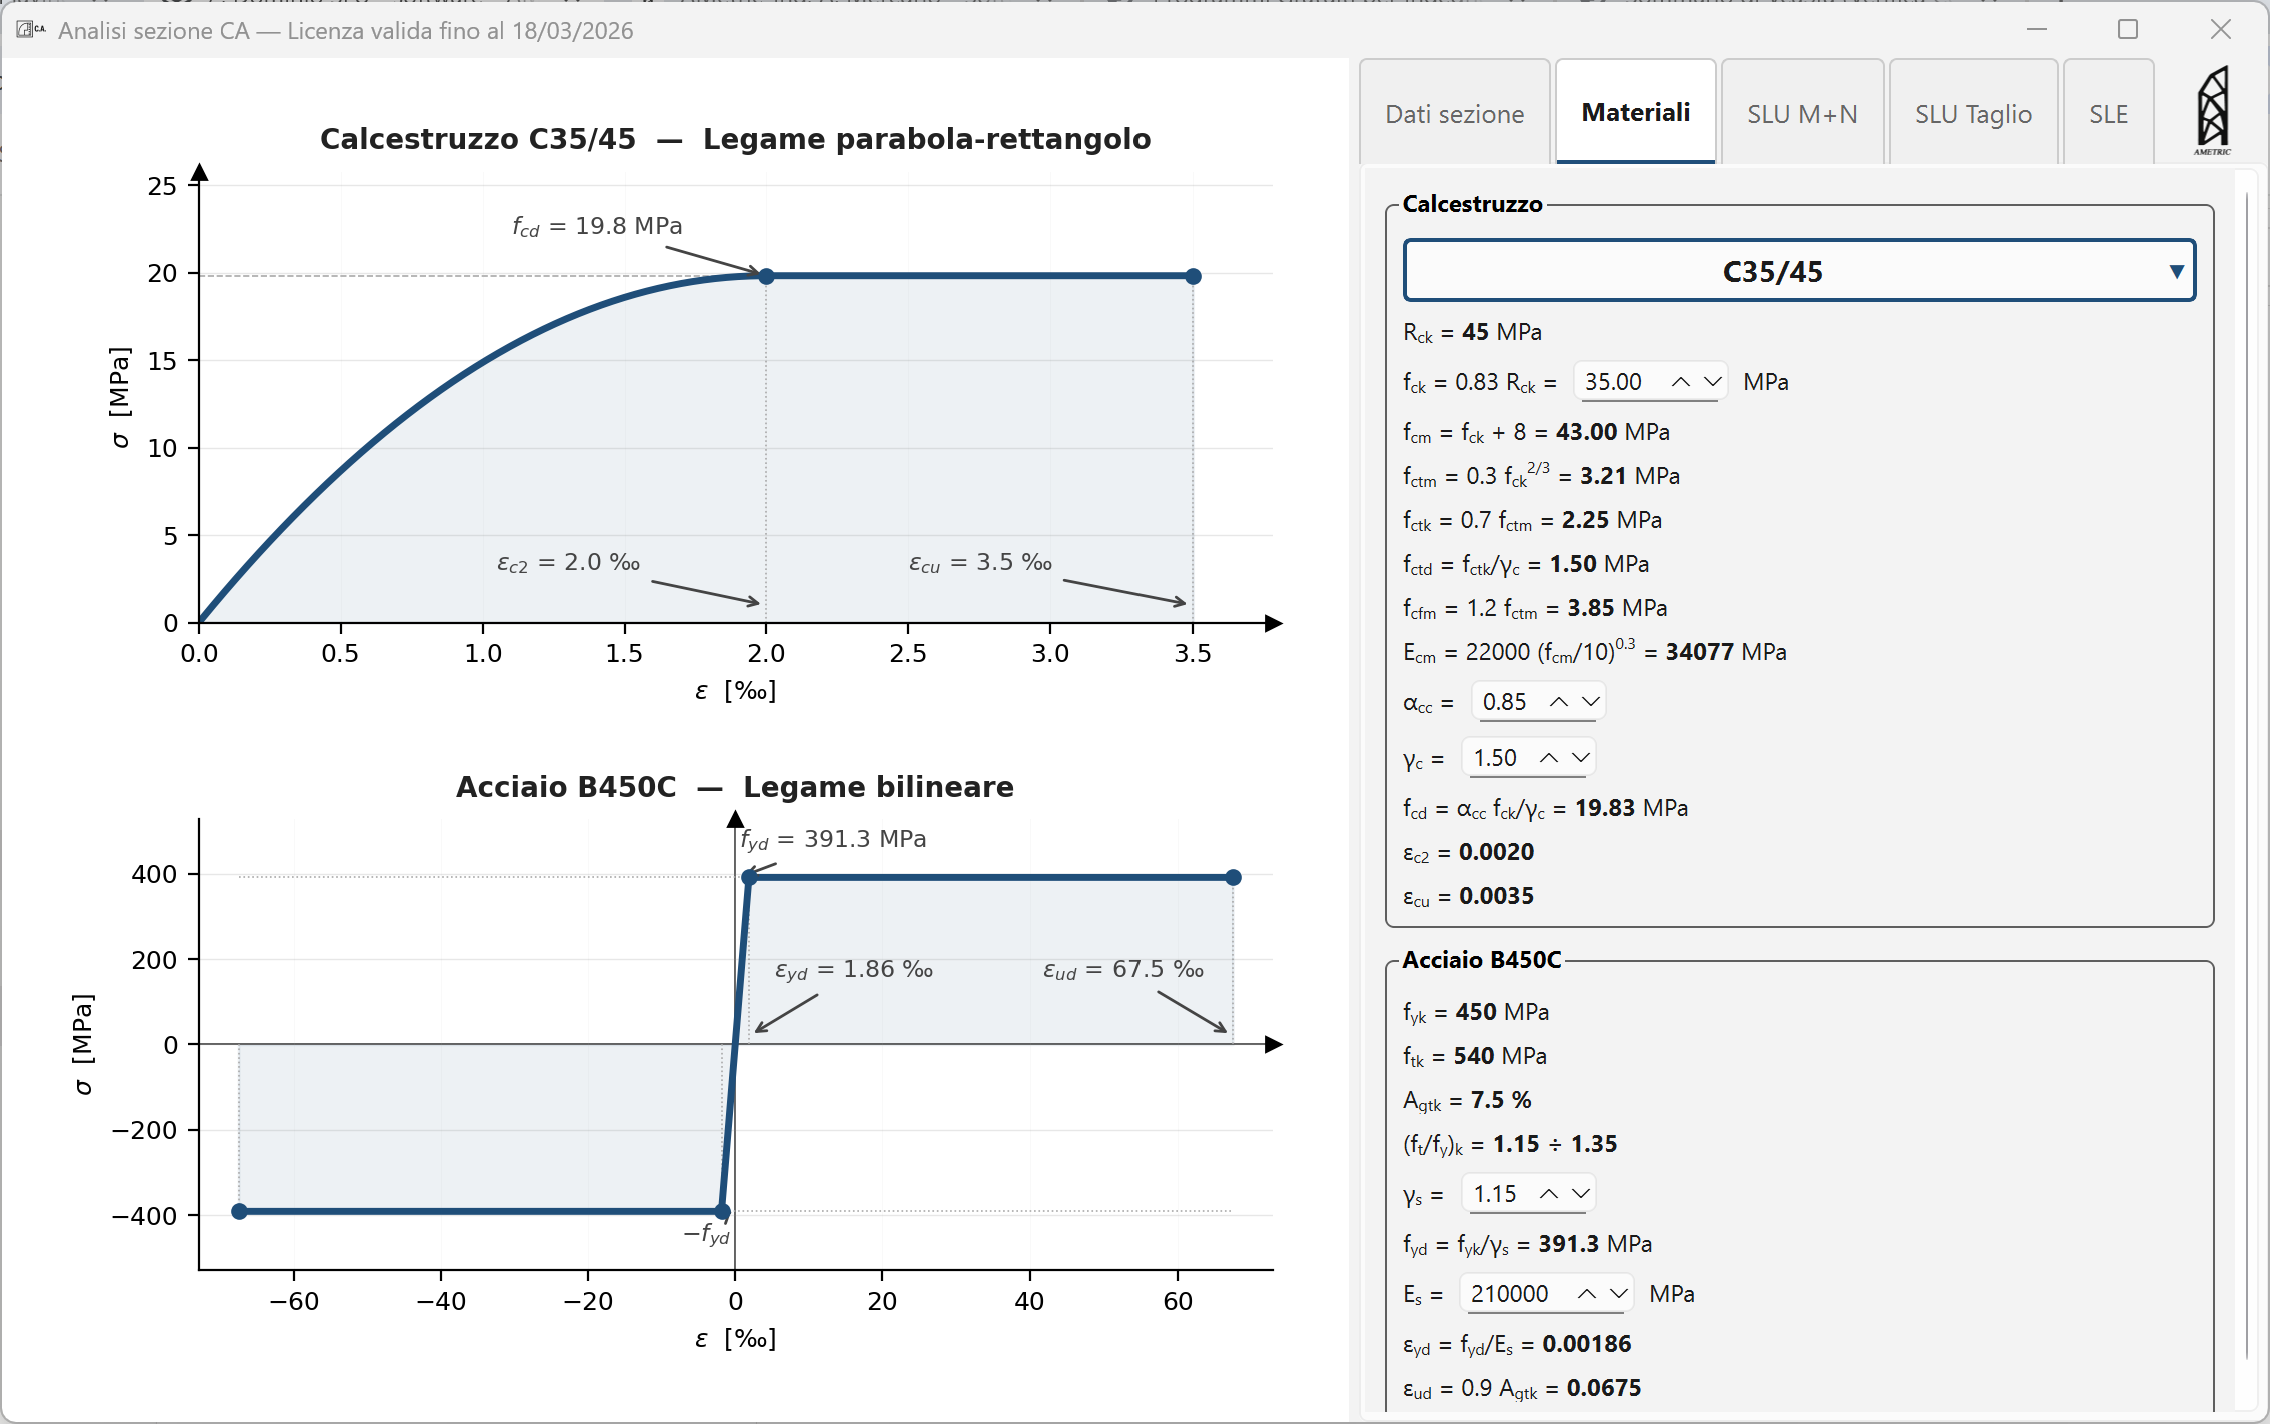Screen dimensions: 2270x1424
Task: Open the C35/45 concrete class dropdown
Action: click(x=1799, y=271)
